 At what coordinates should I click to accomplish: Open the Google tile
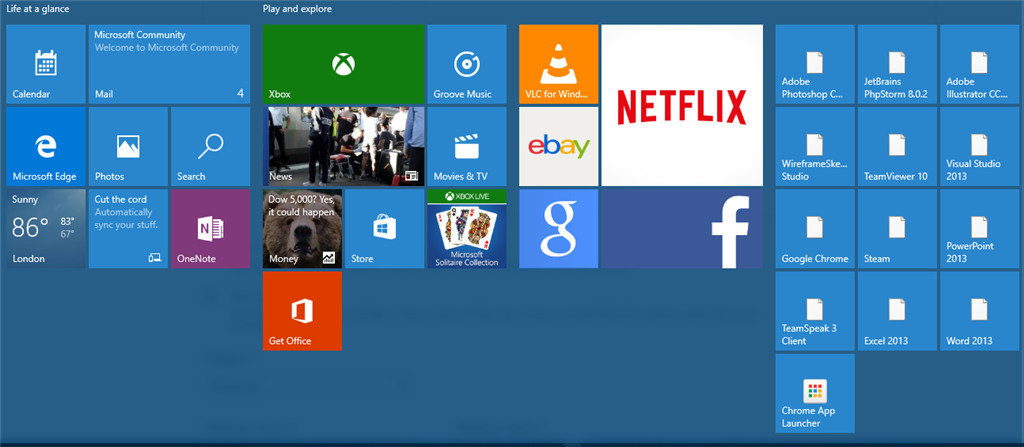tap(558, 229)
